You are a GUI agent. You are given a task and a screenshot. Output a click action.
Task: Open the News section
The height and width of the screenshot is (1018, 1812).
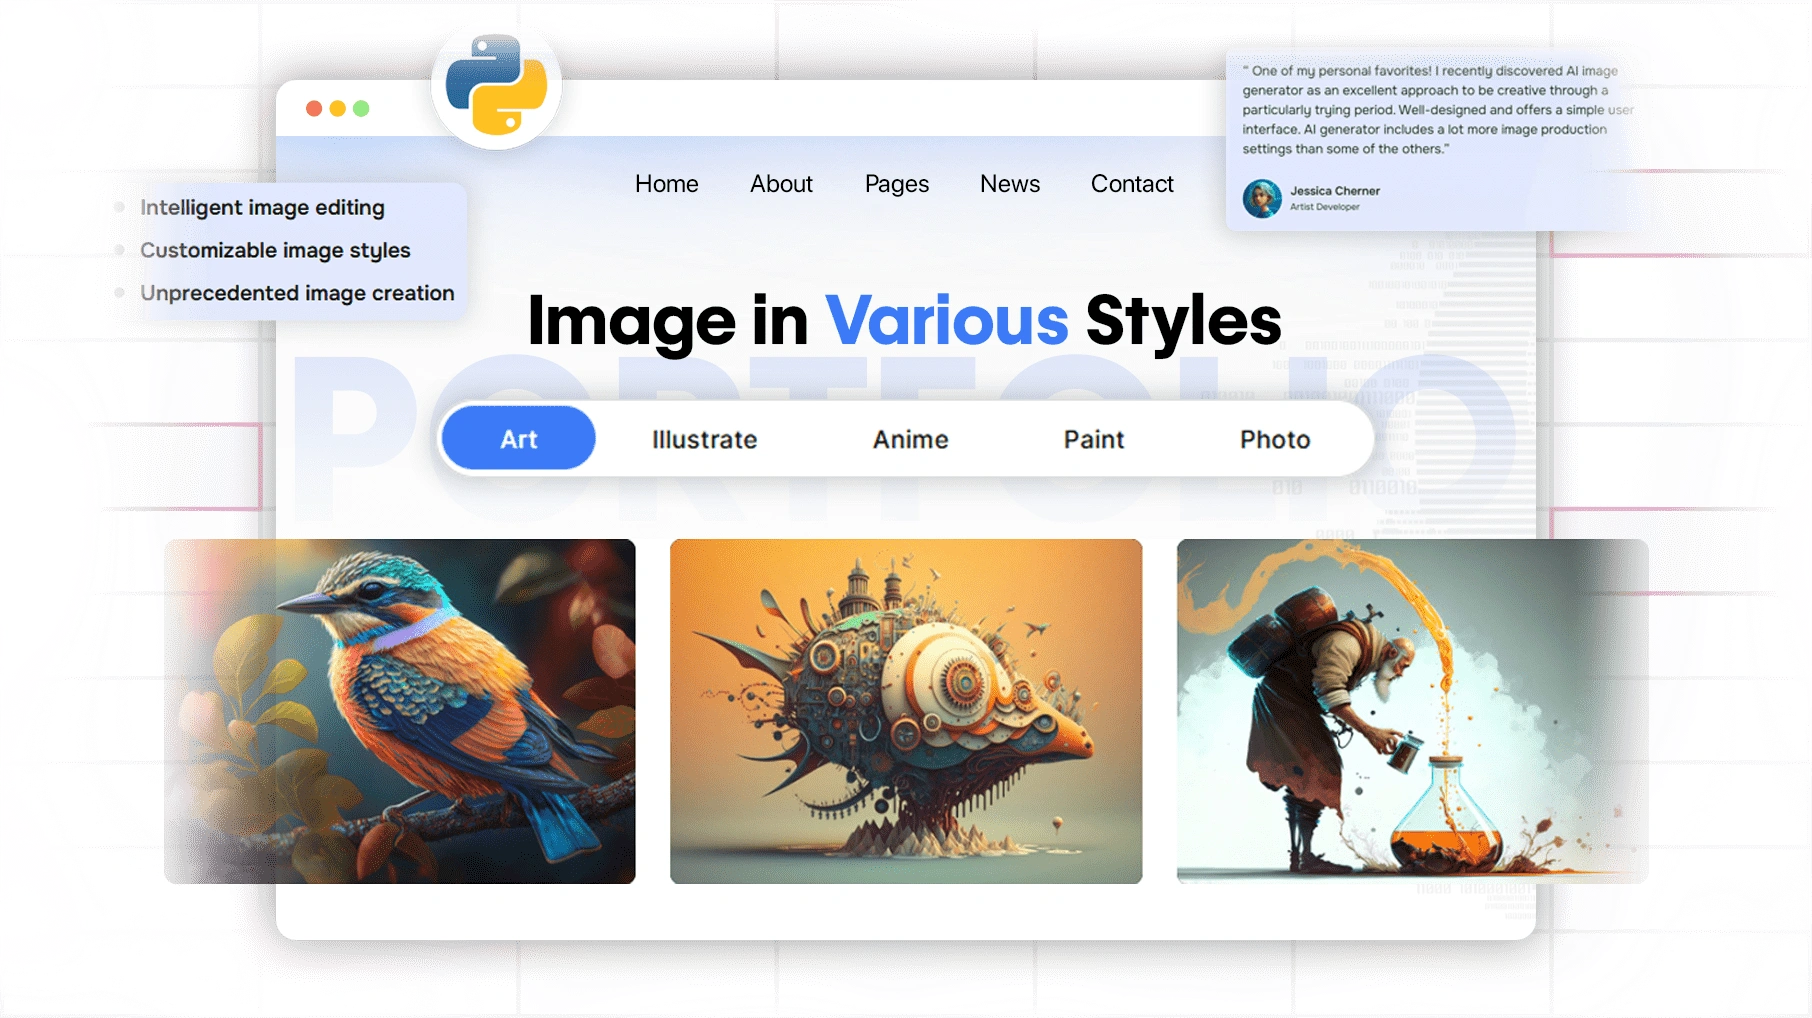(x=1010, y=184)
